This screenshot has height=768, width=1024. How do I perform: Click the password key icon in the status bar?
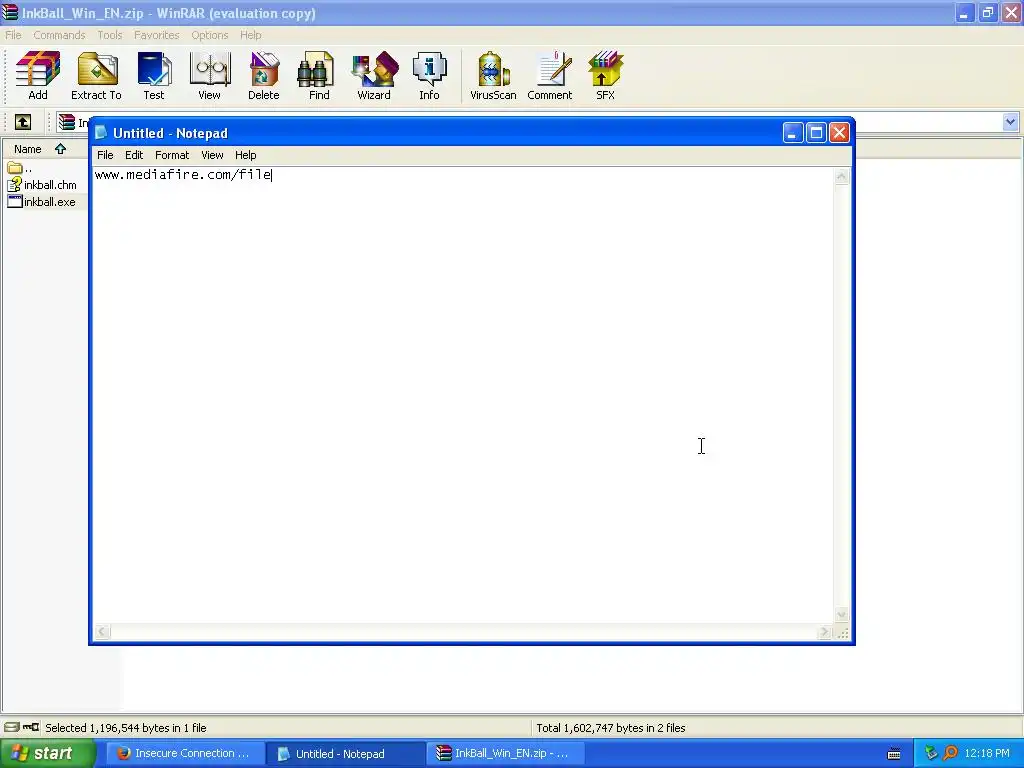pyautogui.click(x=31, y=727)
